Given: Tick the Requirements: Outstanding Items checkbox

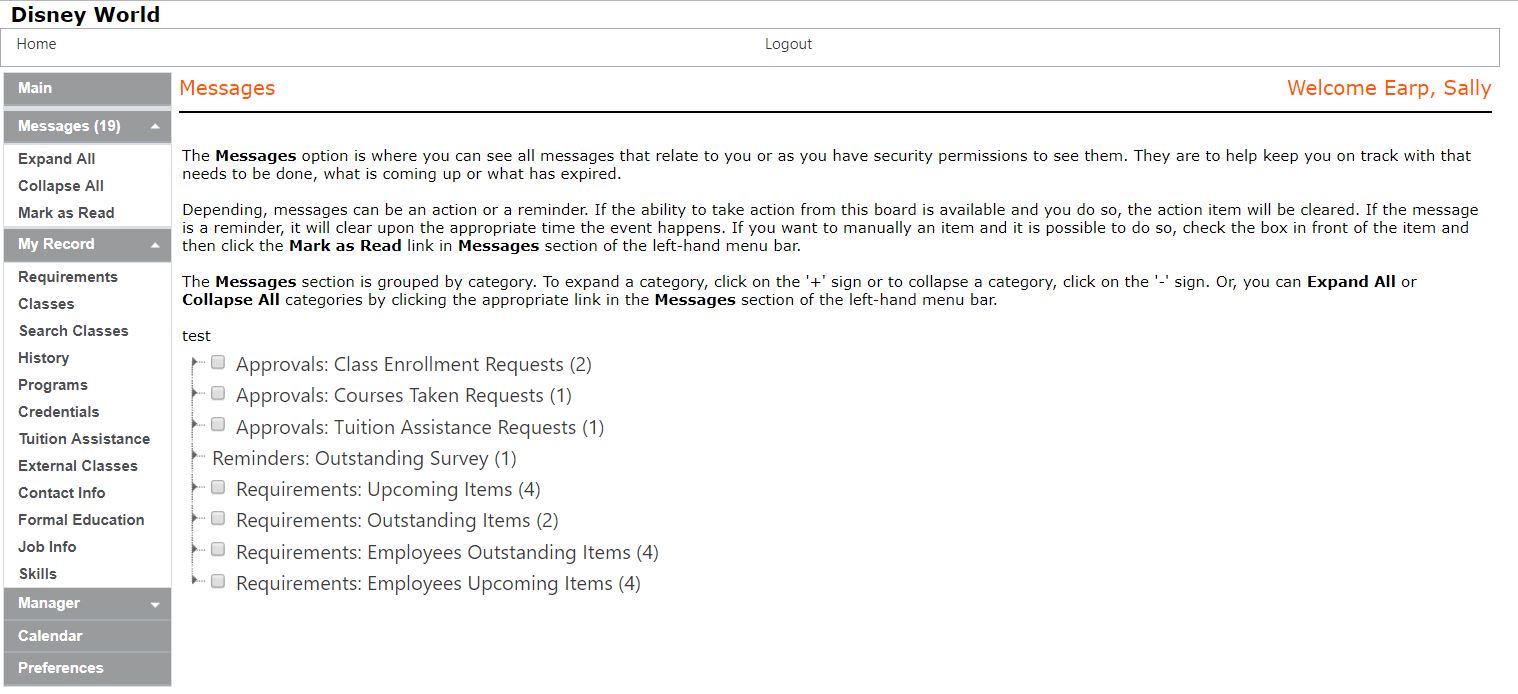Looking at the screenshot, I should (218, 519).
